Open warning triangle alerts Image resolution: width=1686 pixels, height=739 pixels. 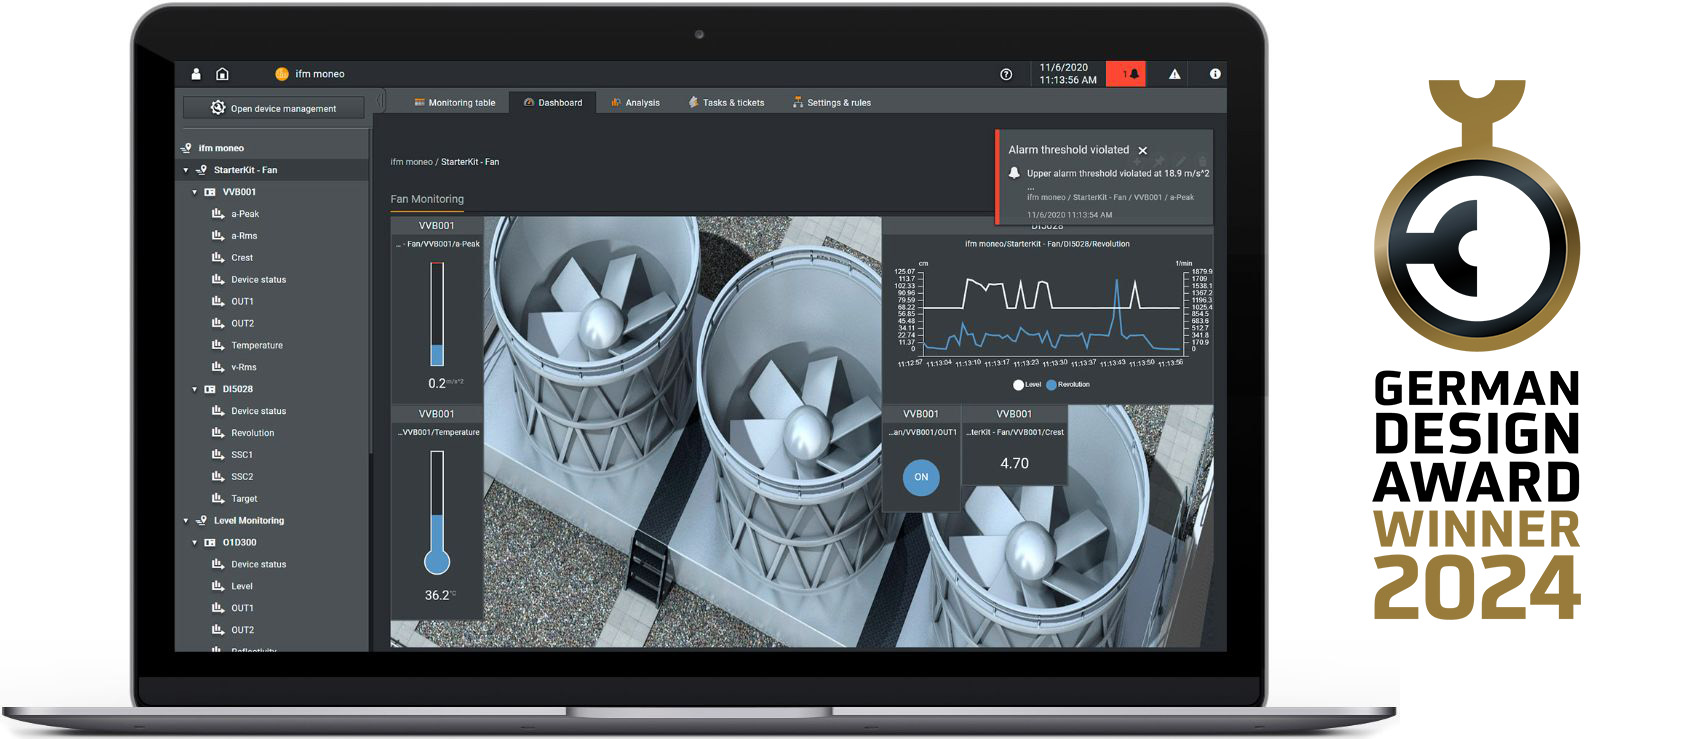tap(1175, 74)
